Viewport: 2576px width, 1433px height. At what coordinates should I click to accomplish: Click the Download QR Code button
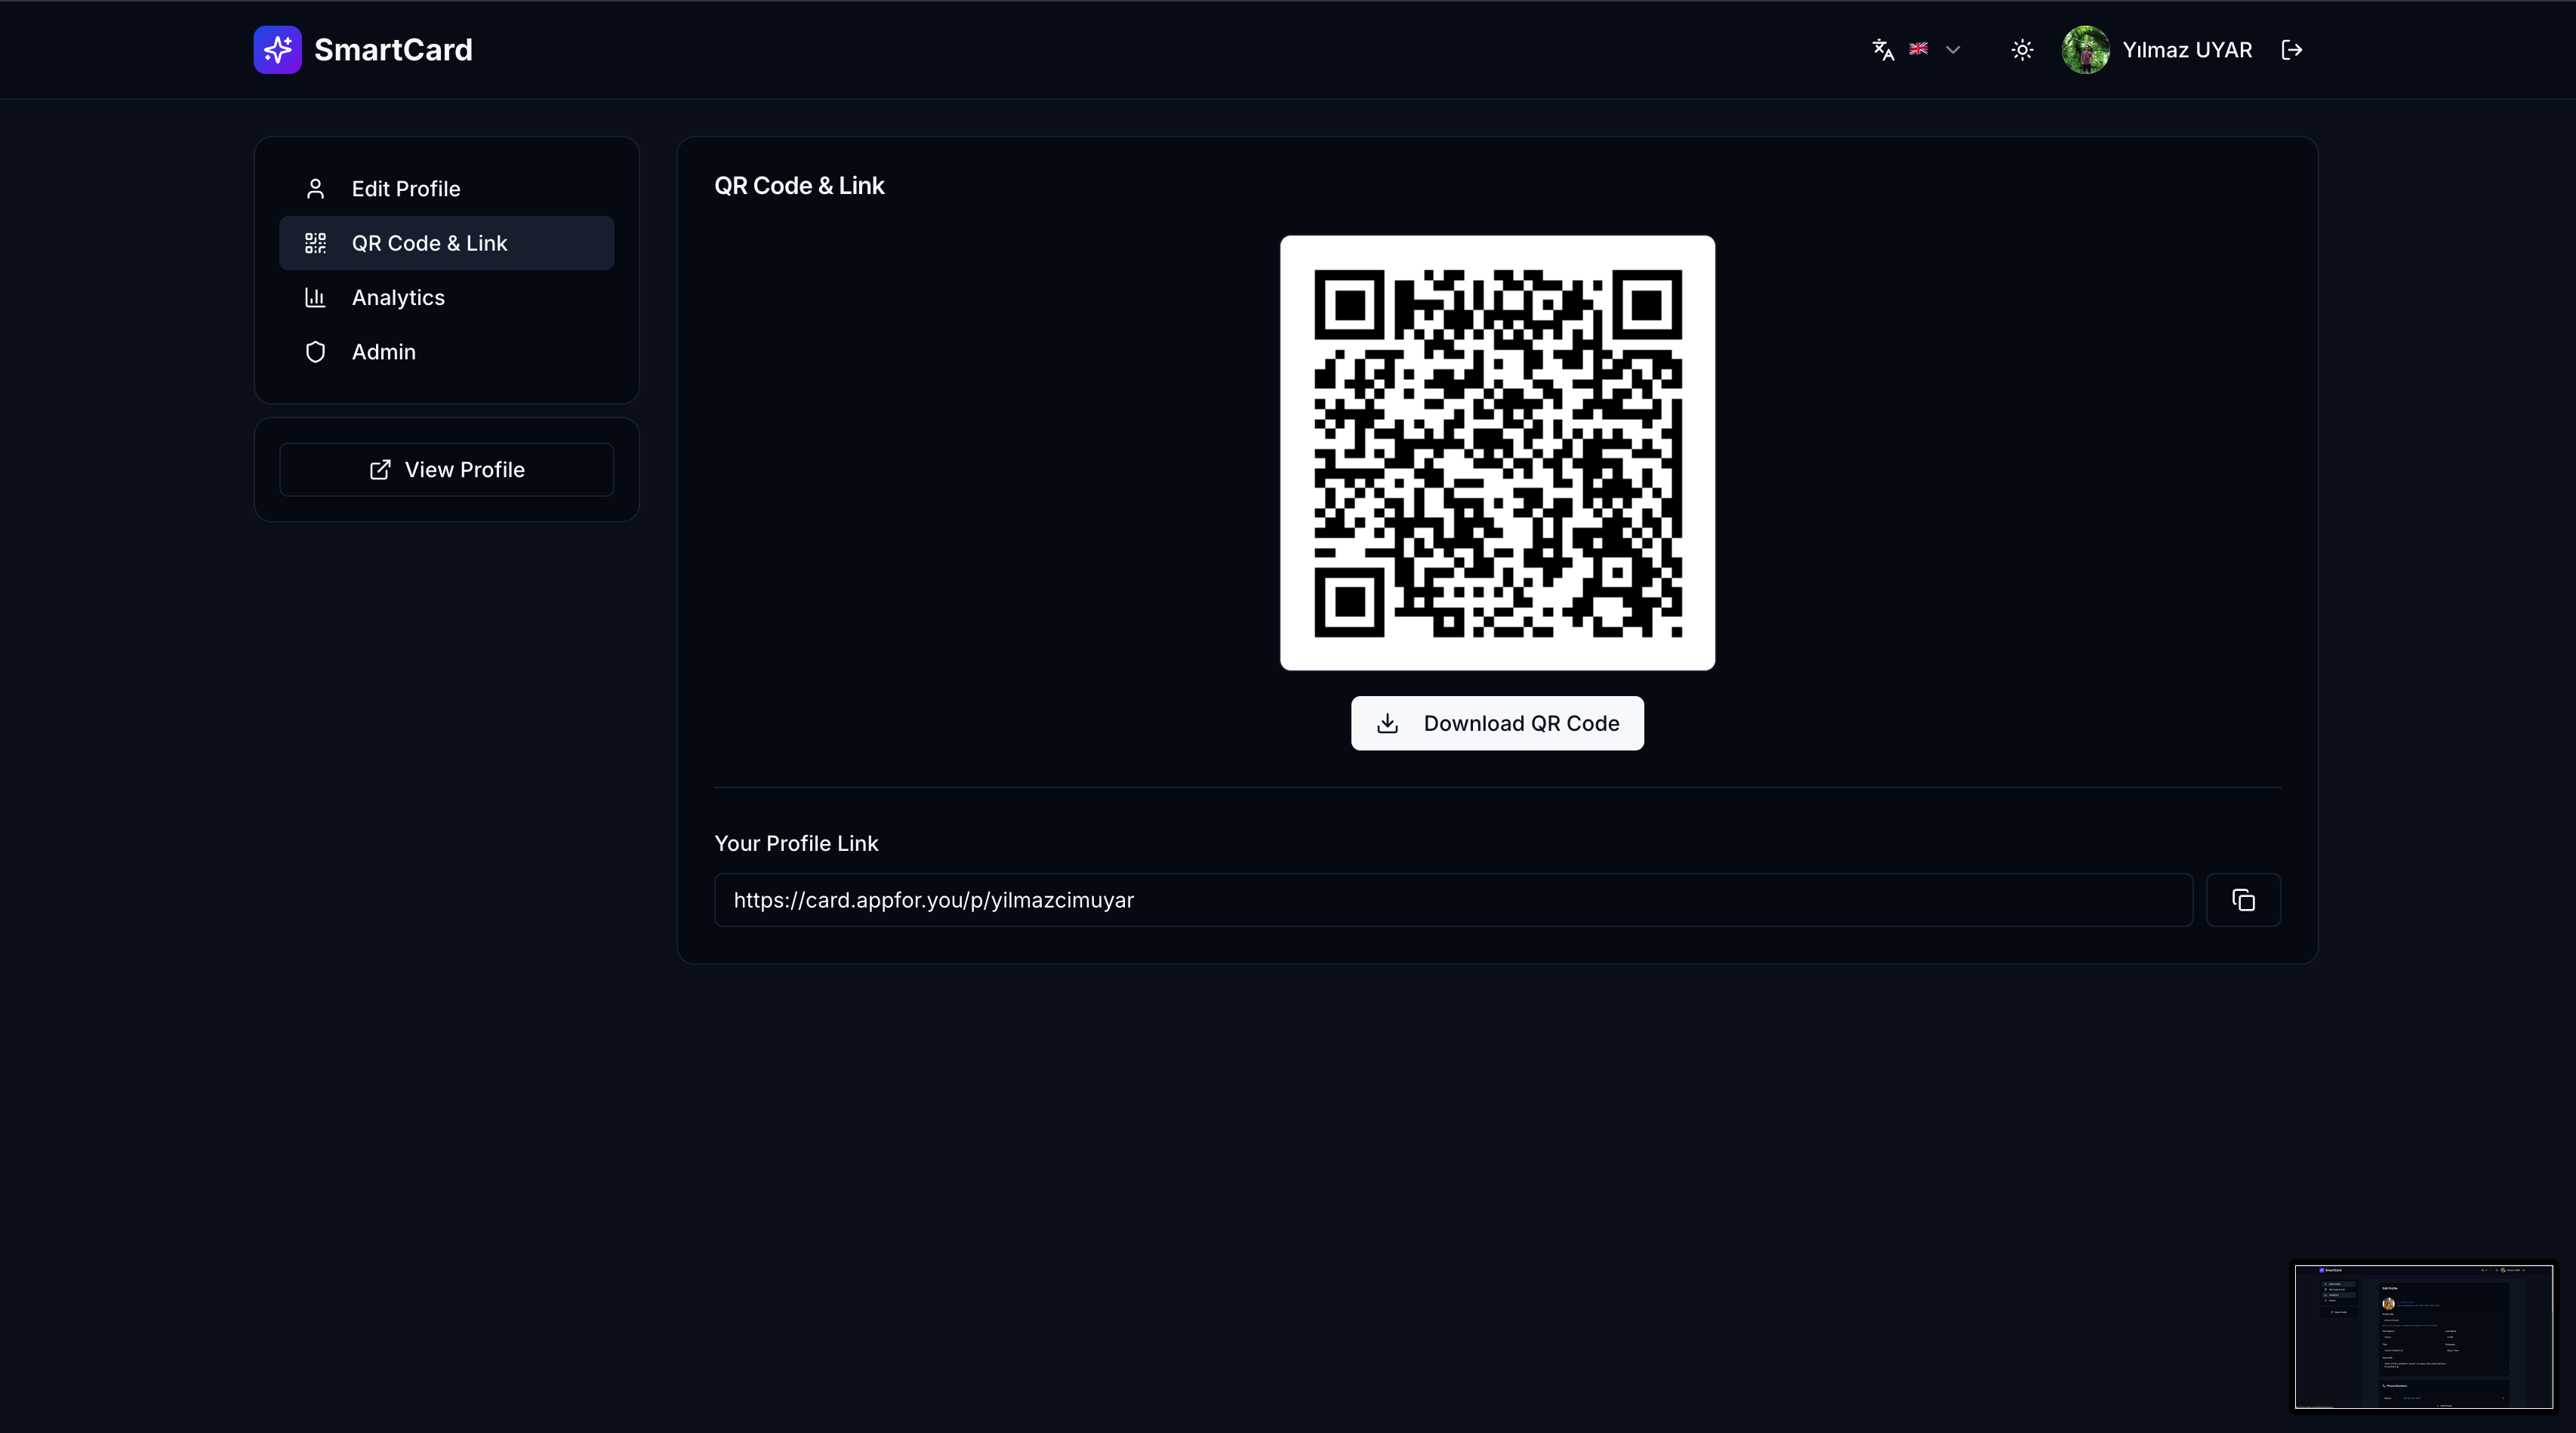(x=1496, y=723)
